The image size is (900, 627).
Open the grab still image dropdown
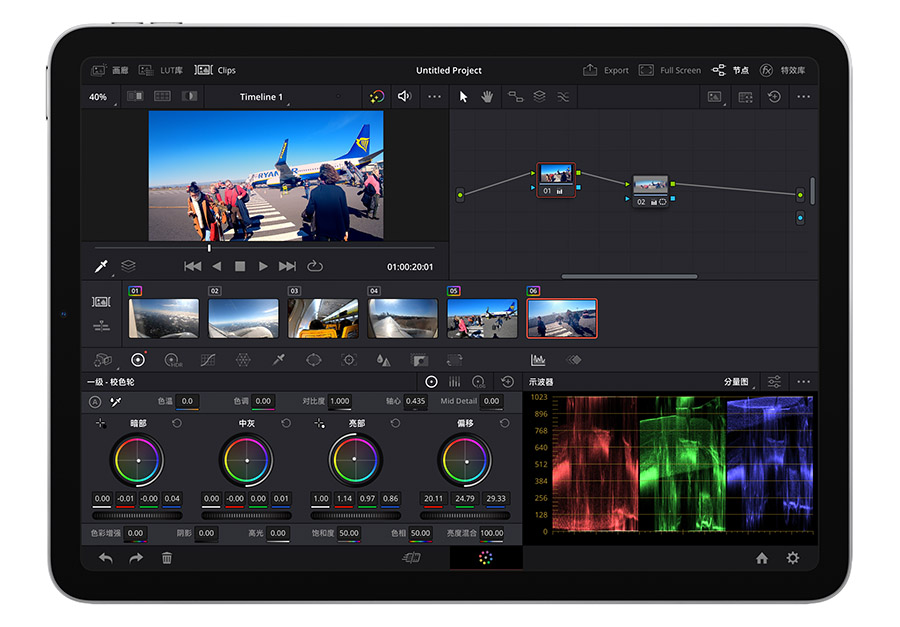click(715, 97)
